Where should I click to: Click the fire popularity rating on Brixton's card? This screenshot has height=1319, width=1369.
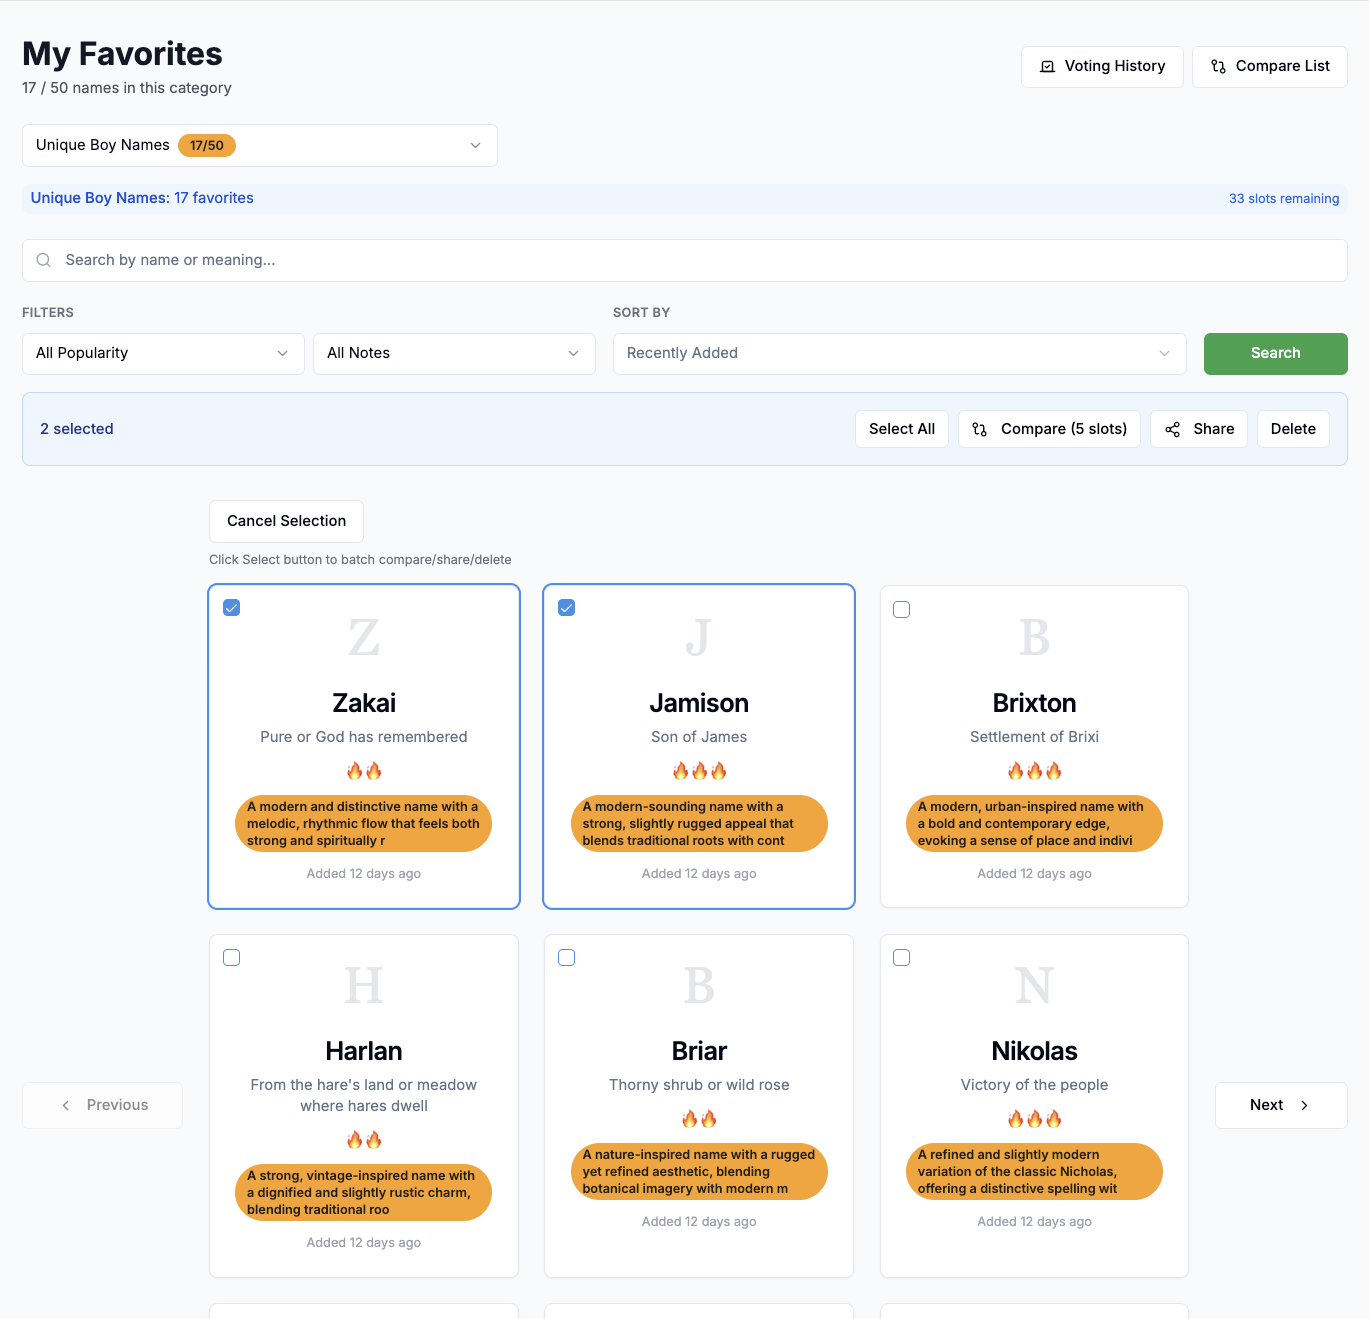1034,770
